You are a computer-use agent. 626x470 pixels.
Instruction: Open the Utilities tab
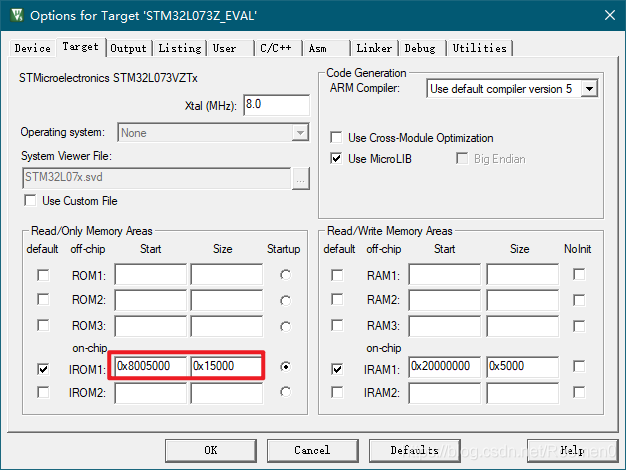479,48
